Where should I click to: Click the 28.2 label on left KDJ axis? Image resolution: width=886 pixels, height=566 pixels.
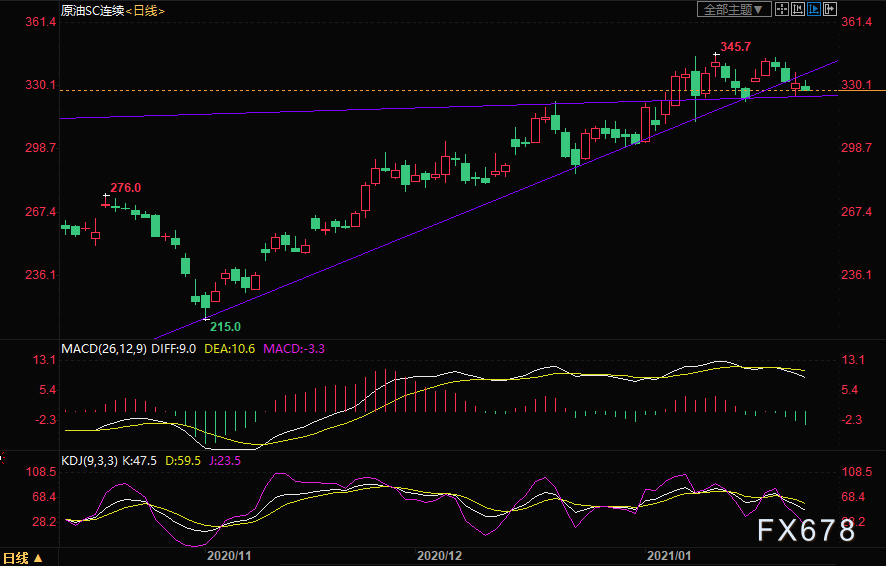click(44, 521)
